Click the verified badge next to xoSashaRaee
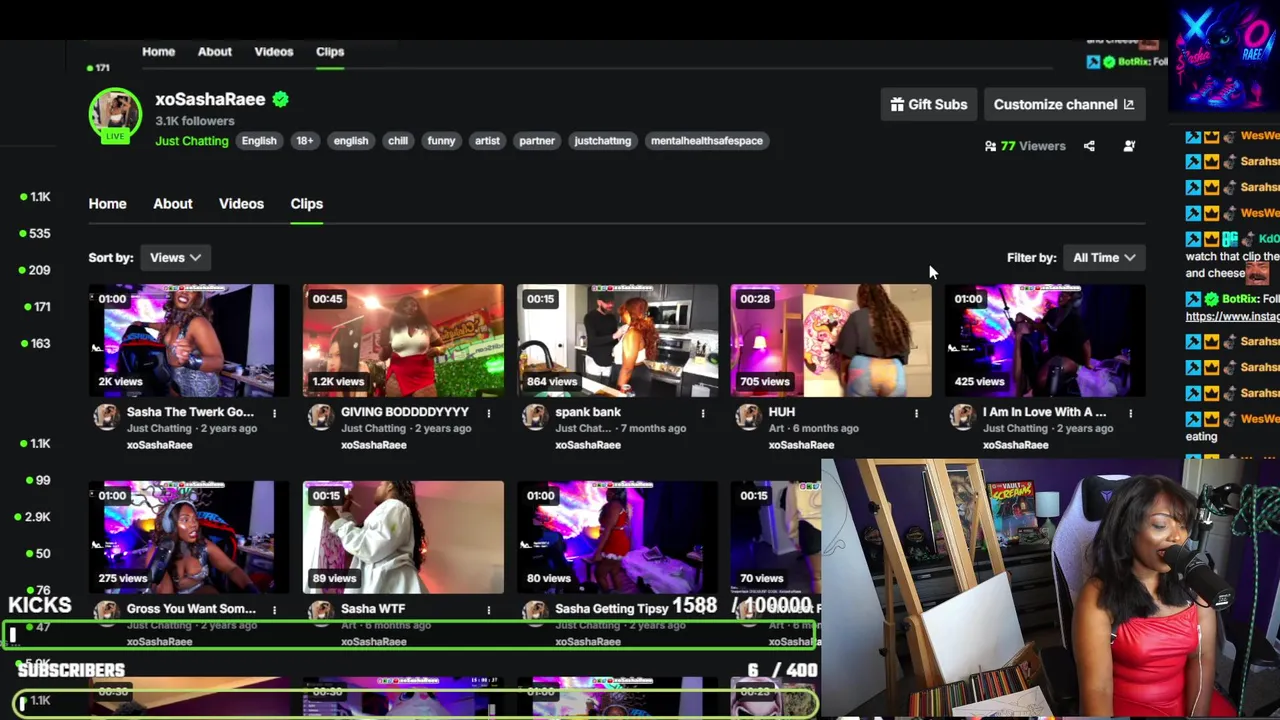1280x720 pixels. point(281,99)
